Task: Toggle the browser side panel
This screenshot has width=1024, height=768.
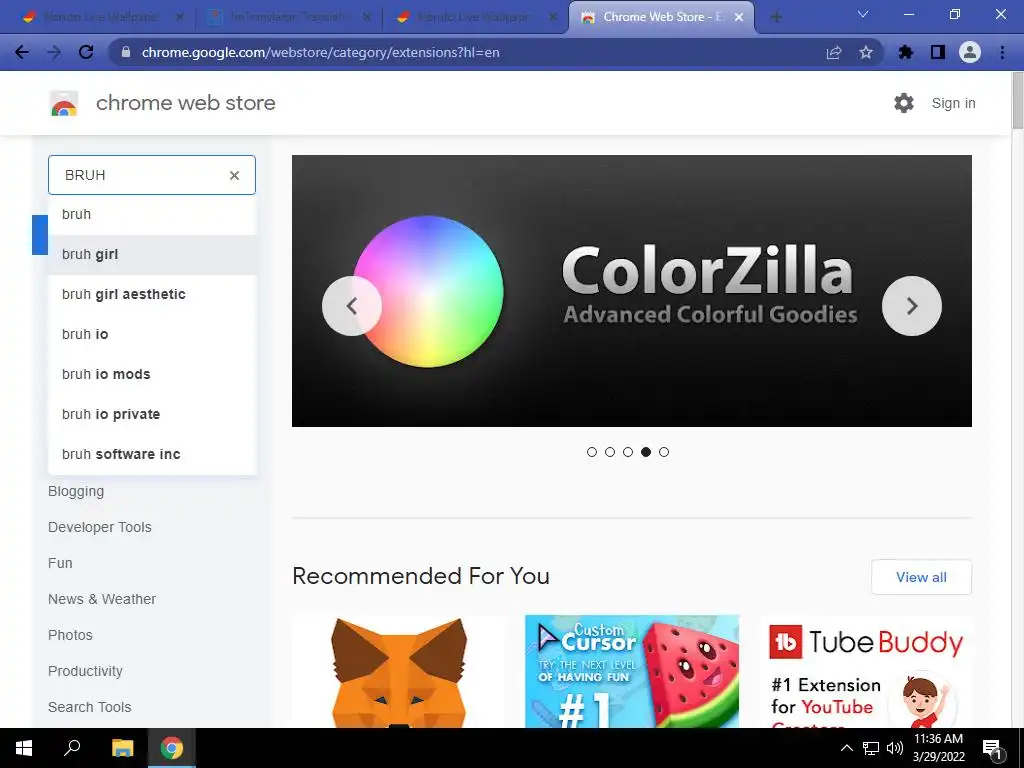Action: (x=938, y=52)
